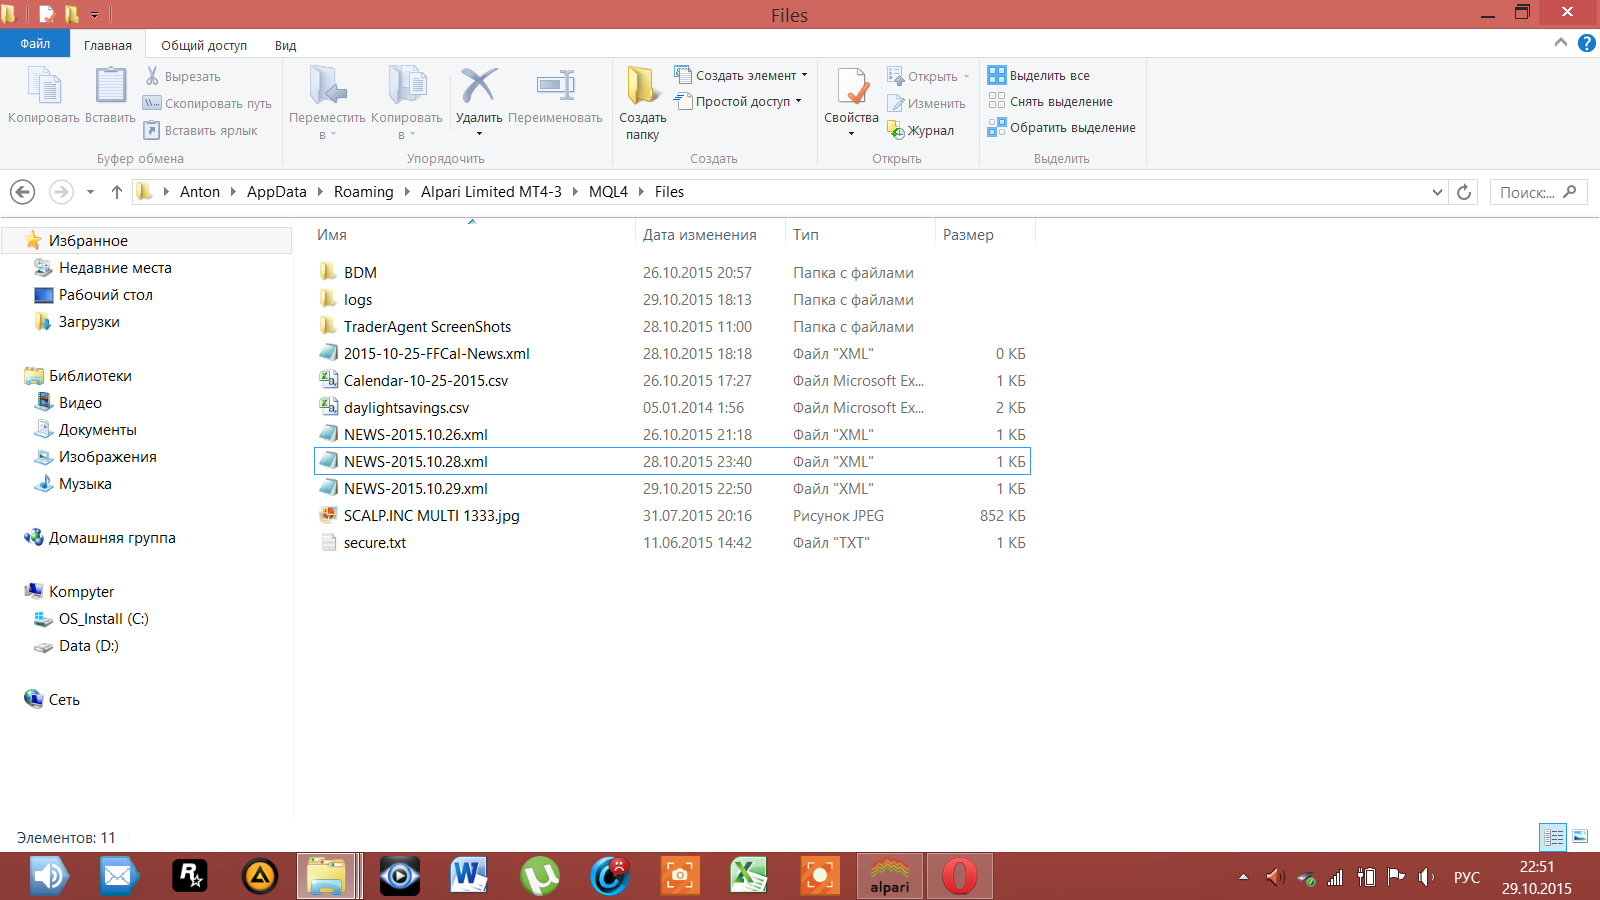Open Documents (Документы) library

click(97, 430)
